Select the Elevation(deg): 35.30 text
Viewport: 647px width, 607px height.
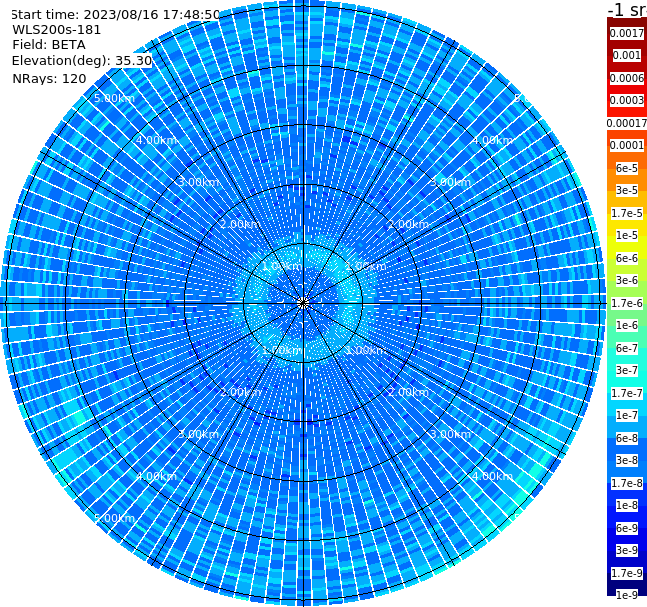coord(82,61)
